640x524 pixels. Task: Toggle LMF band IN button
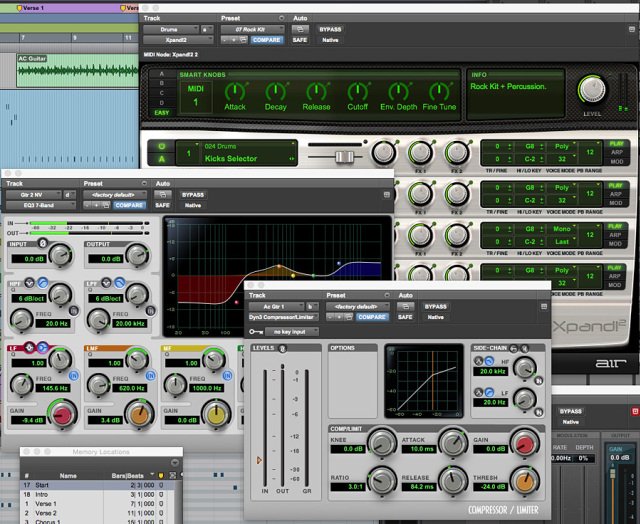coord(150,375)
